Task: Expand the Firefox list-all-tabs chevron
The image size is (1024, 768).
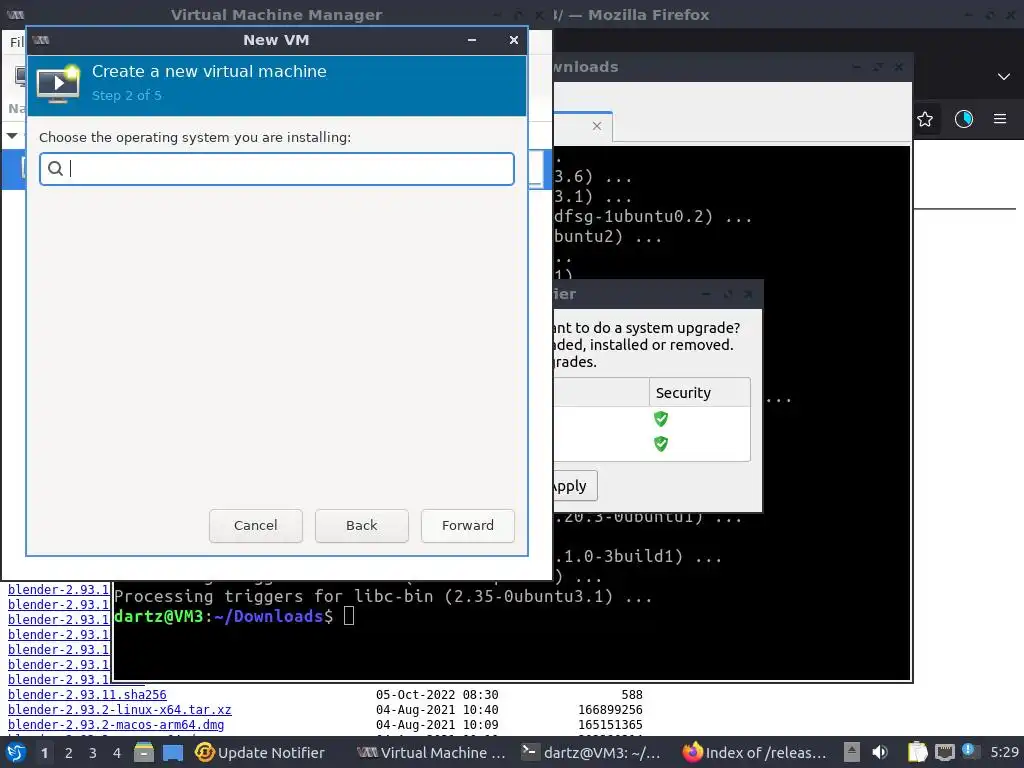Action: click(1004, 76)
